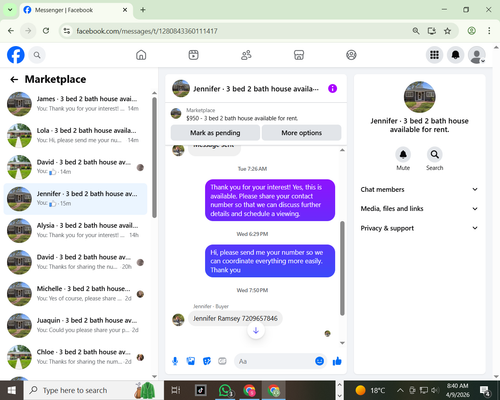500x400 pixels.
Task: Select Jennifer conversation in list
Action: 75,199
